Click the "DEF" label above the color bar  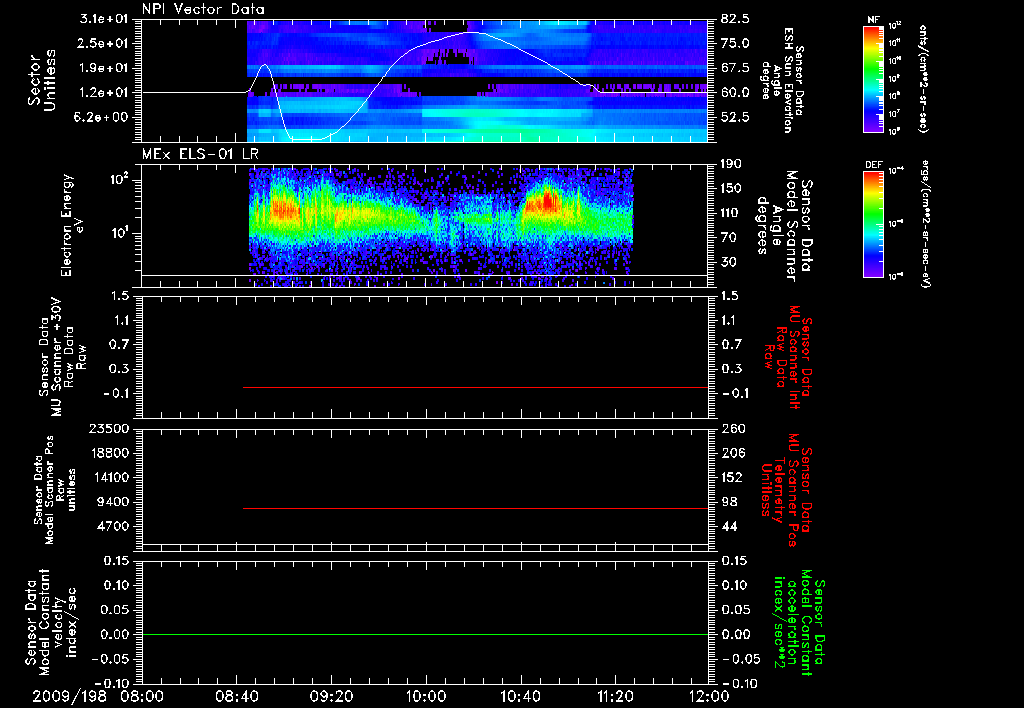point(874,165)
